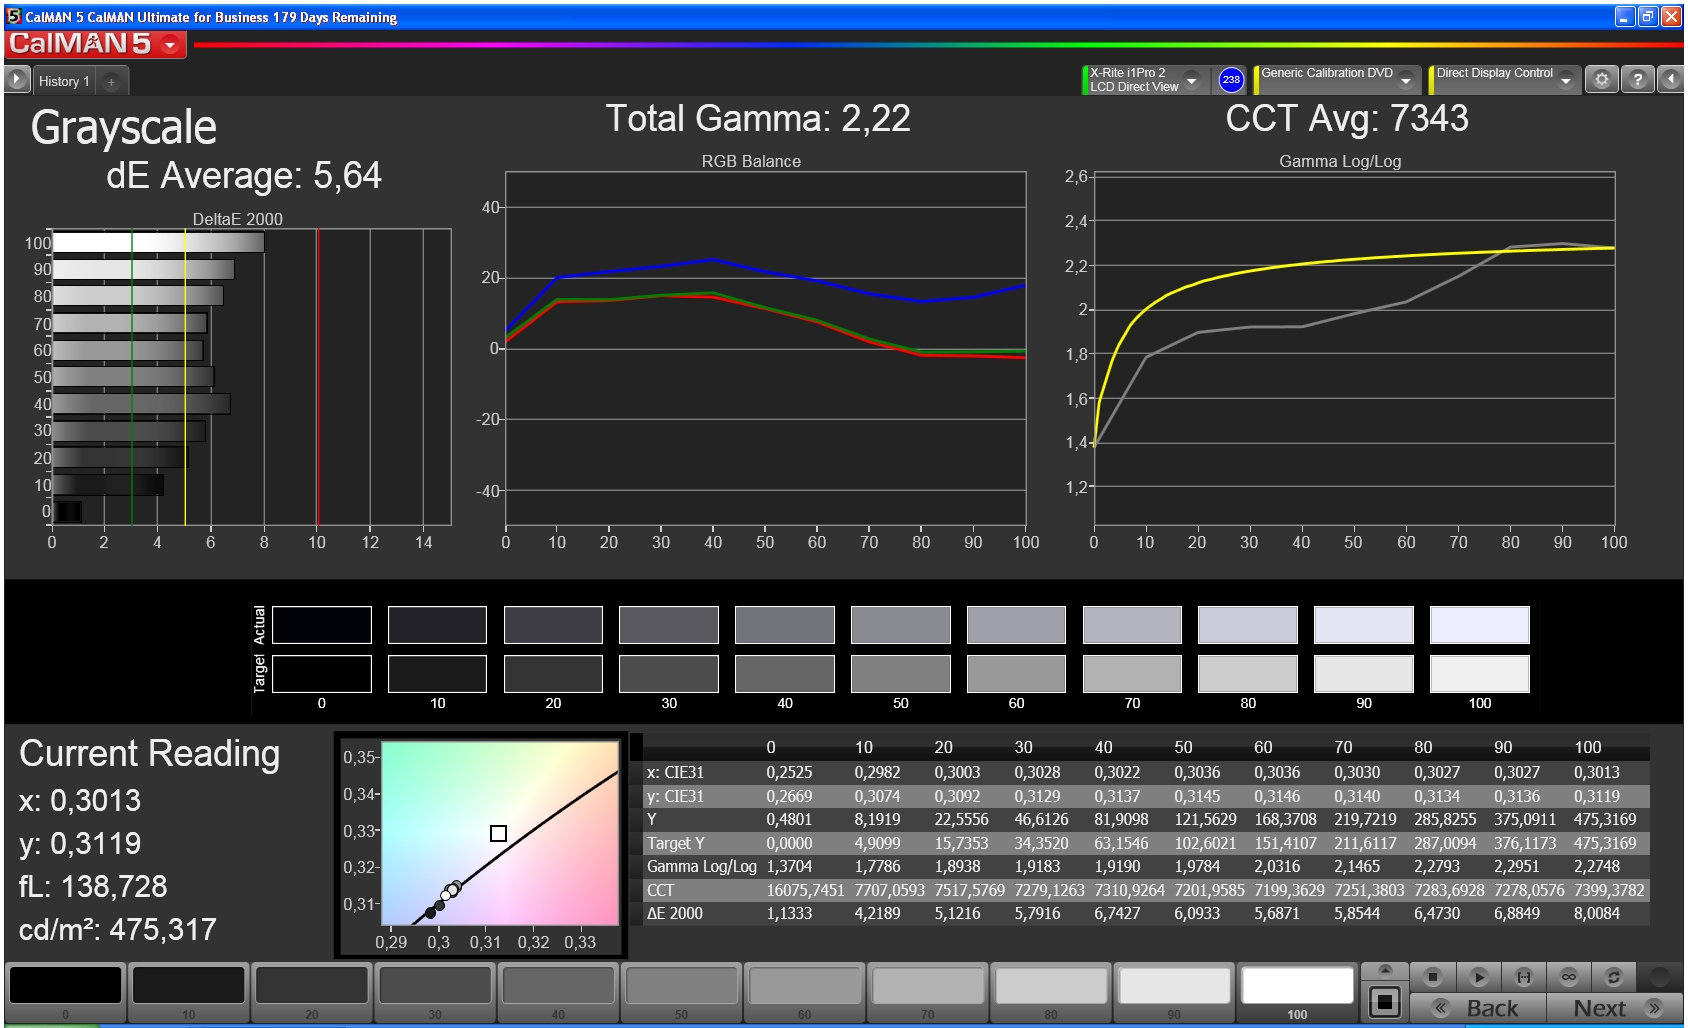Image resolution: width=1688 pixels, height=1028 pixels.
Task: Expand the Direct Display Control dropdown
Action: pyautogui.click(x=1566, y=80)
